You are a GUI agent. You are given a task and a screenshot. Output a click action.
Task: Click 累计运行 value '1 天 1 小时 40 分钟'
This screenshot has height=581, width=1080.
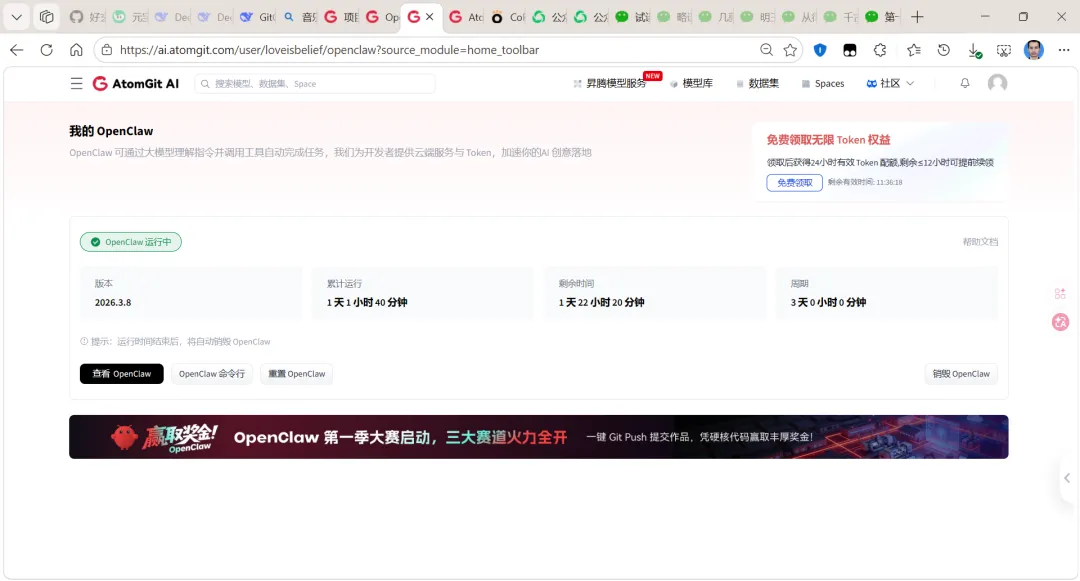367,302
